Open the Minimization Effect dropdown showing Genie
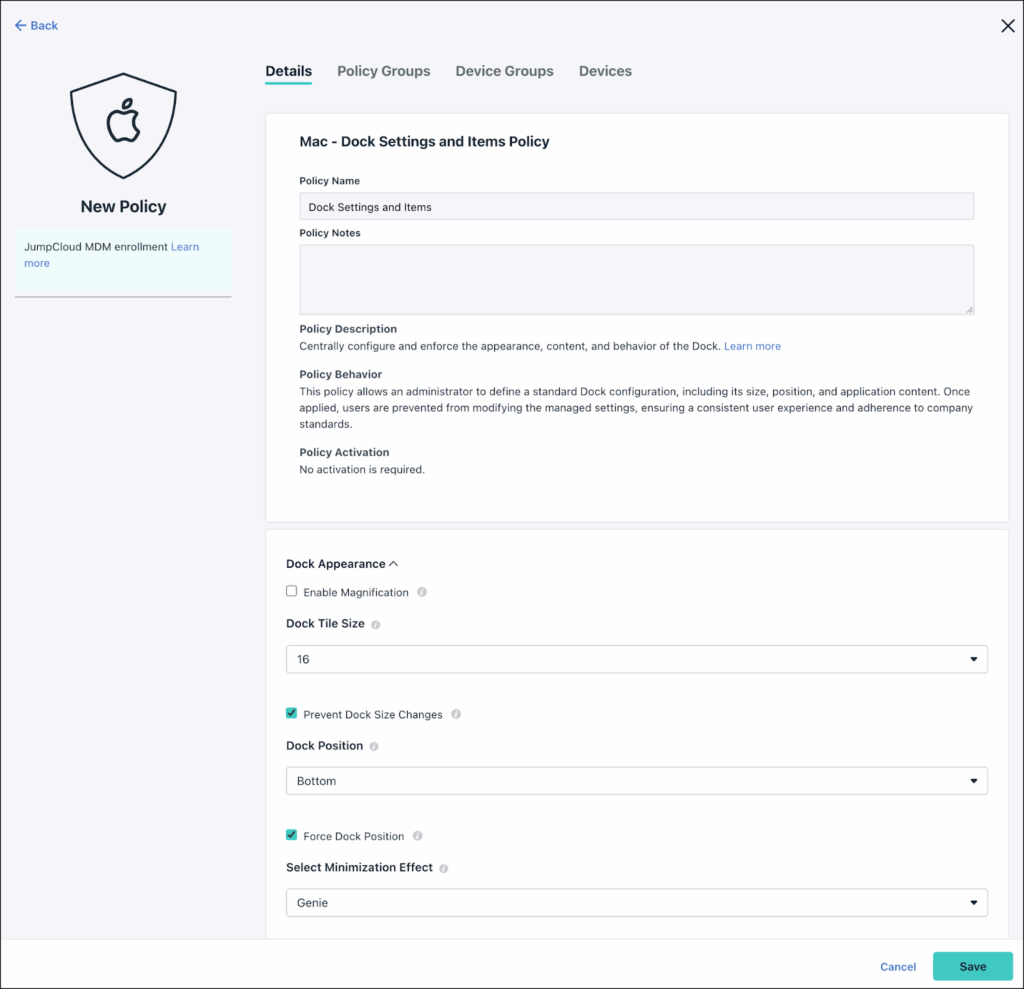1024x989 pixels. (x=636, y=903)
